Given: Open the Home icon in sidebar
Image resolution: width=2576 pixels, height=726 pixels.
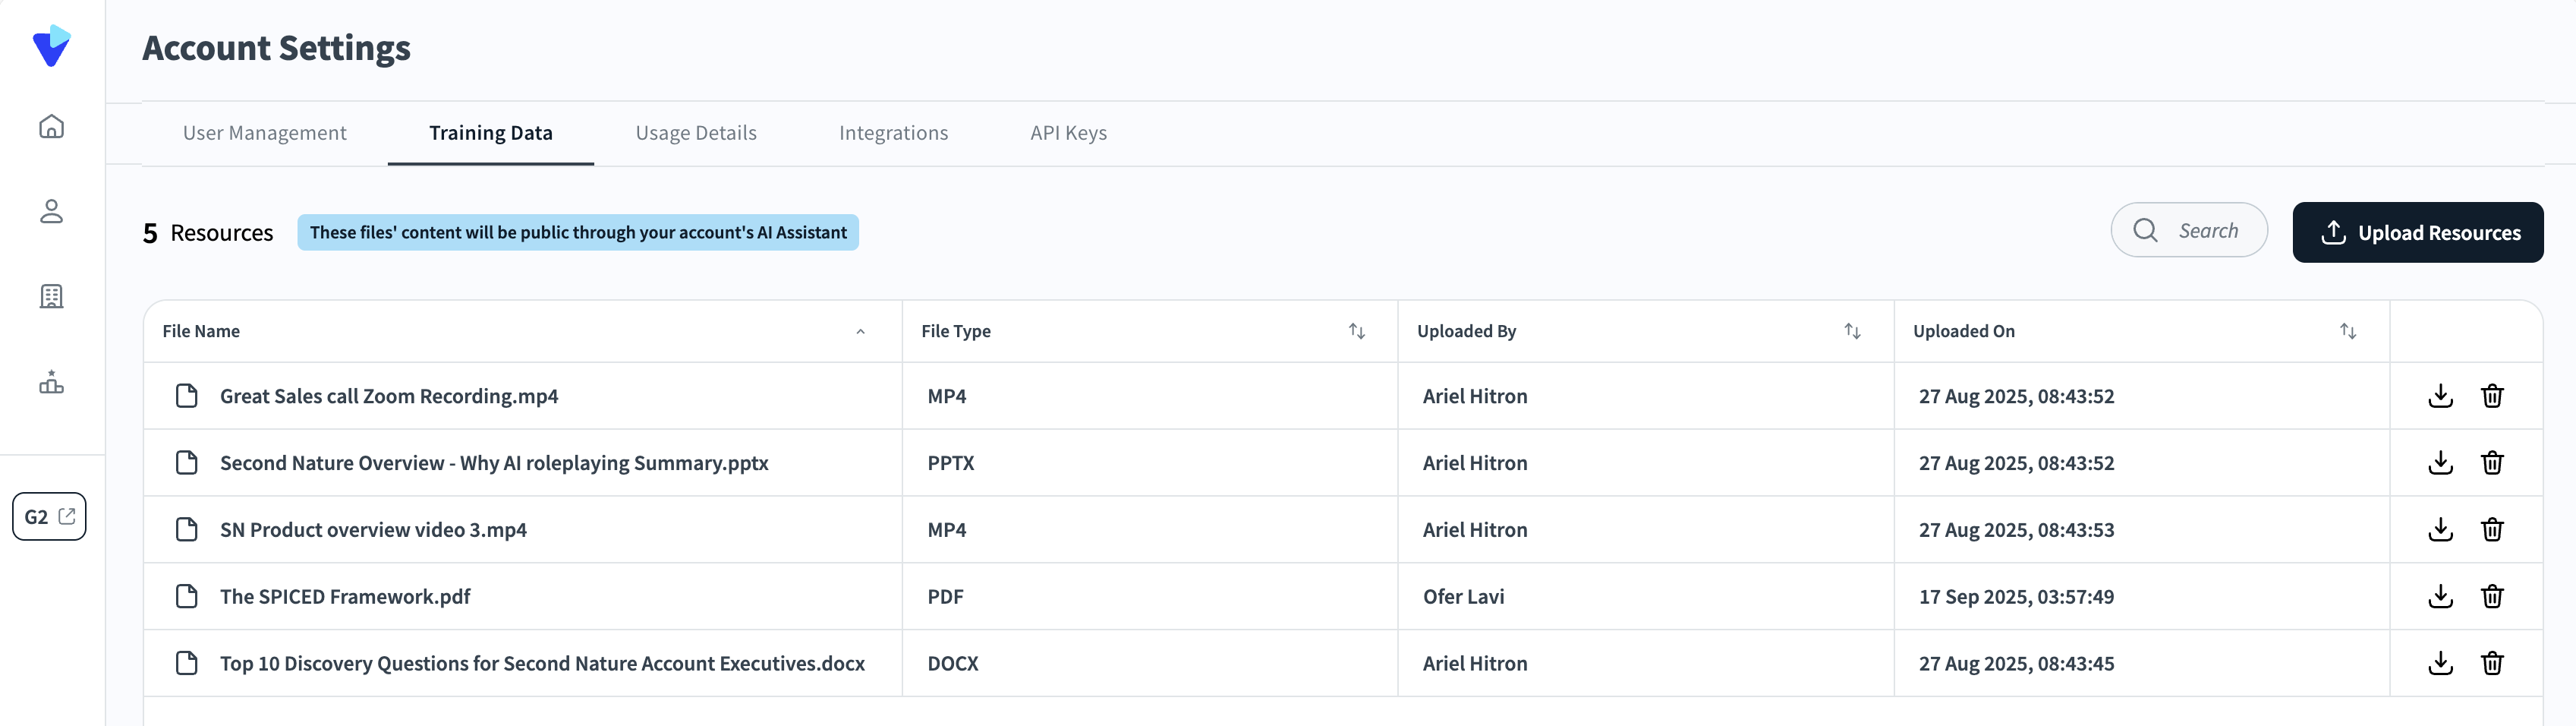Looking at the screenshot, I should click(51, 127).
